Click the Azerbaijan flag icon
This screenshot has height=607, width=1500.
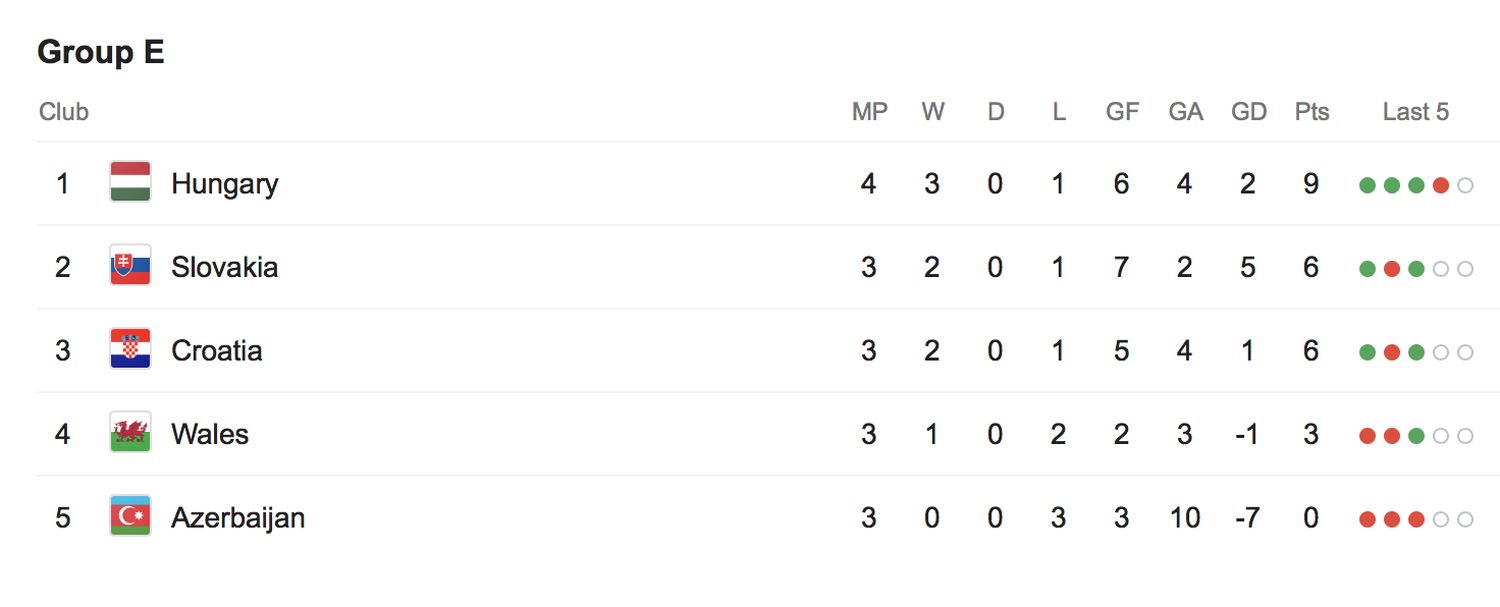pyautogui.click(x=130, y=517)
